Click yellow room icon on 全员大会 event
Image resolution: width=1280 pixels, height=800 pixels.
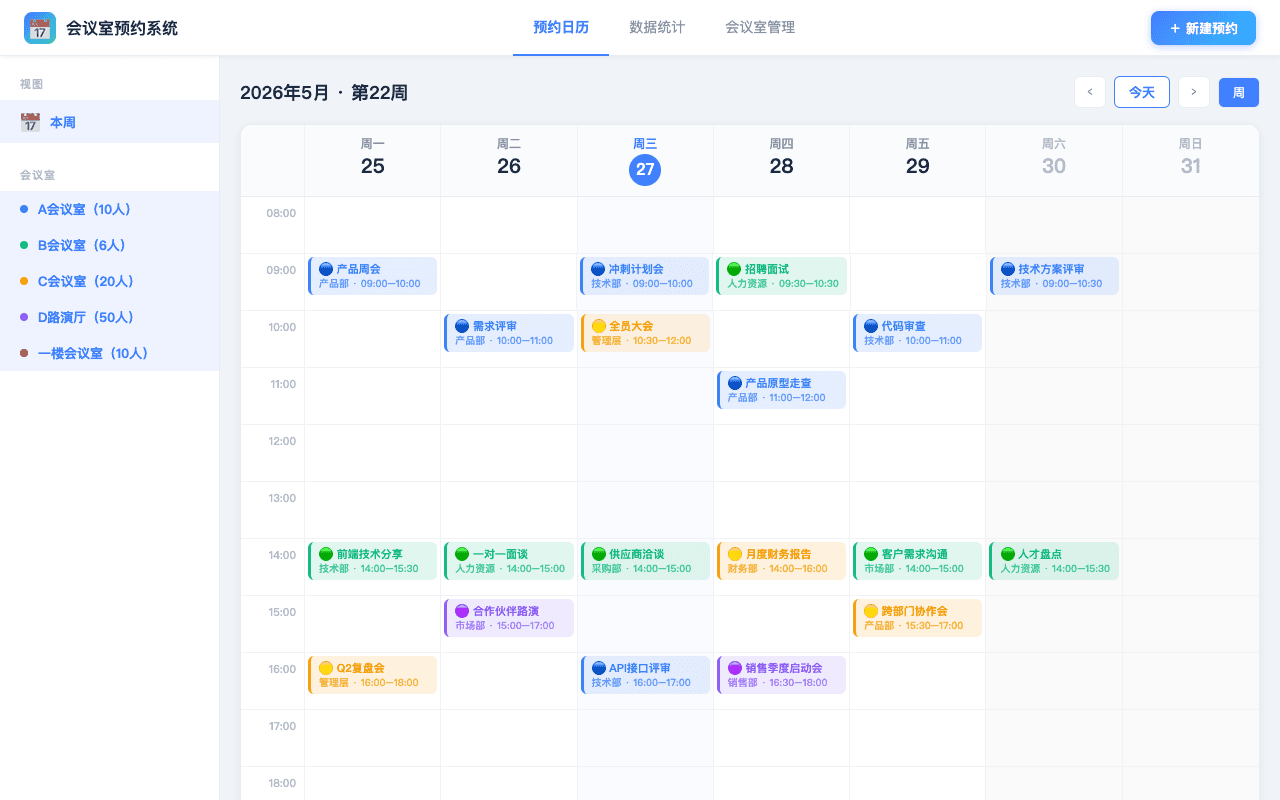(598, 326)
